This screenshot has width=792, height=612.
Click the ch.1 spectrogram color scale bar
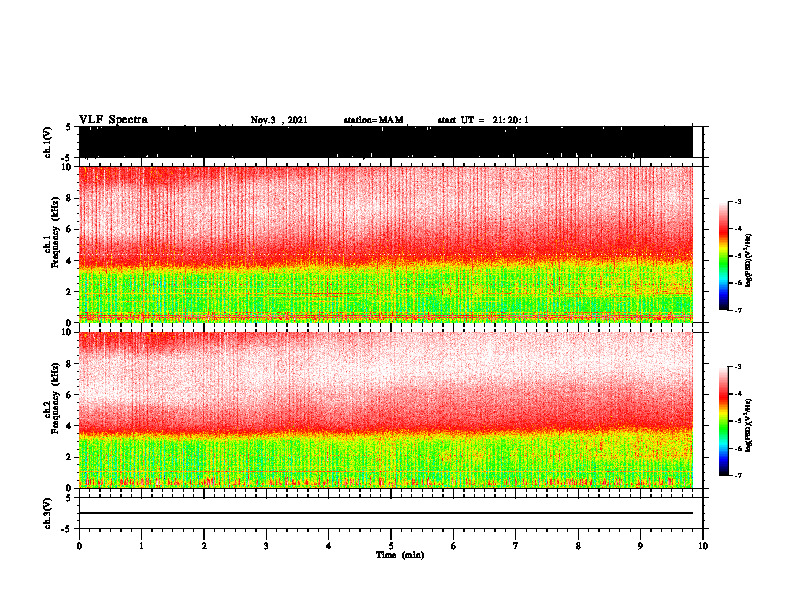[723, 256]
